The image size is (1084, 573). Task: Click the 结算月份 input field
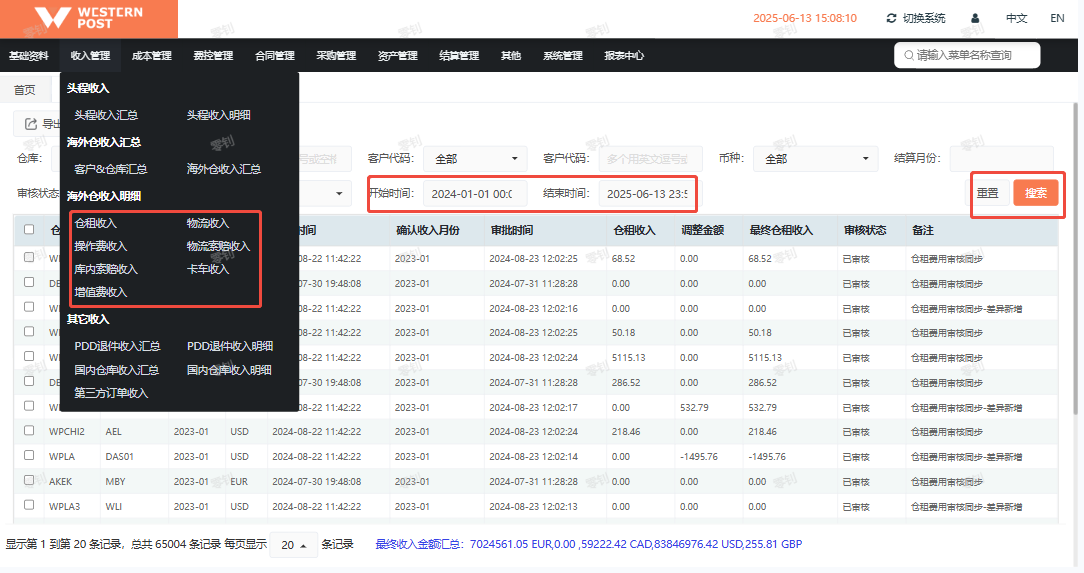(x=1002, y=159)
